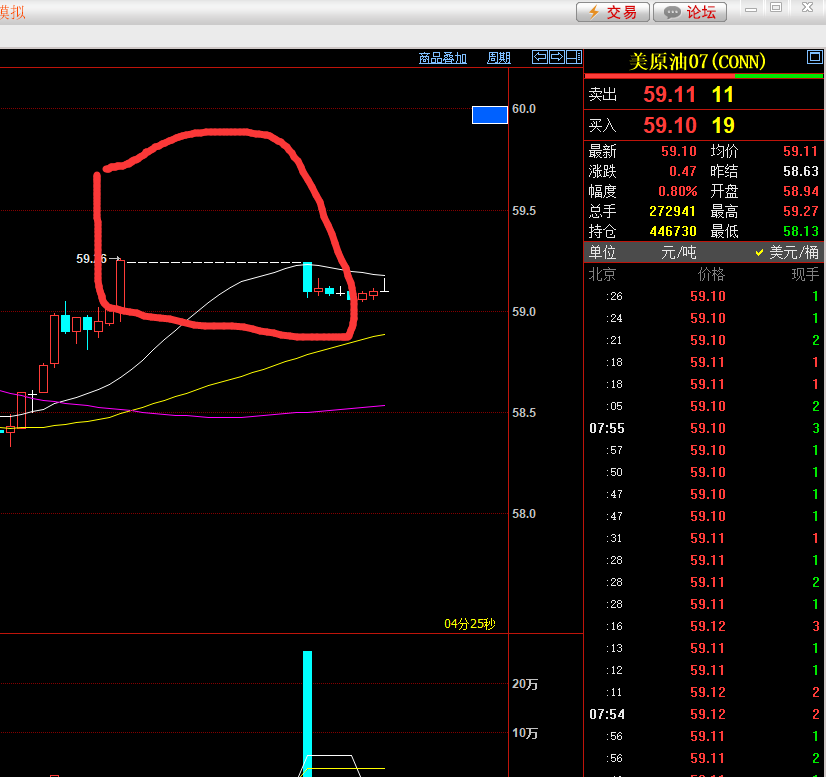
Task: Click the right arrow chart navigation icon
Action: tap(557, 57)
